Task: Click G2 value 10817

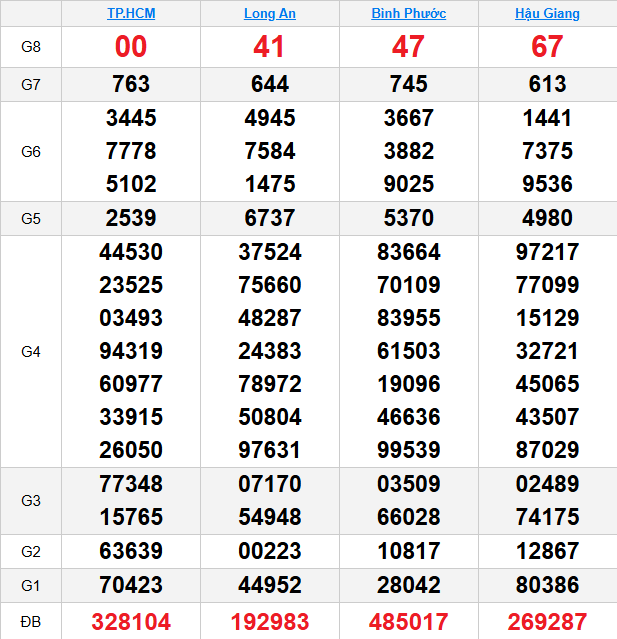Action: [x=409, y=551]
